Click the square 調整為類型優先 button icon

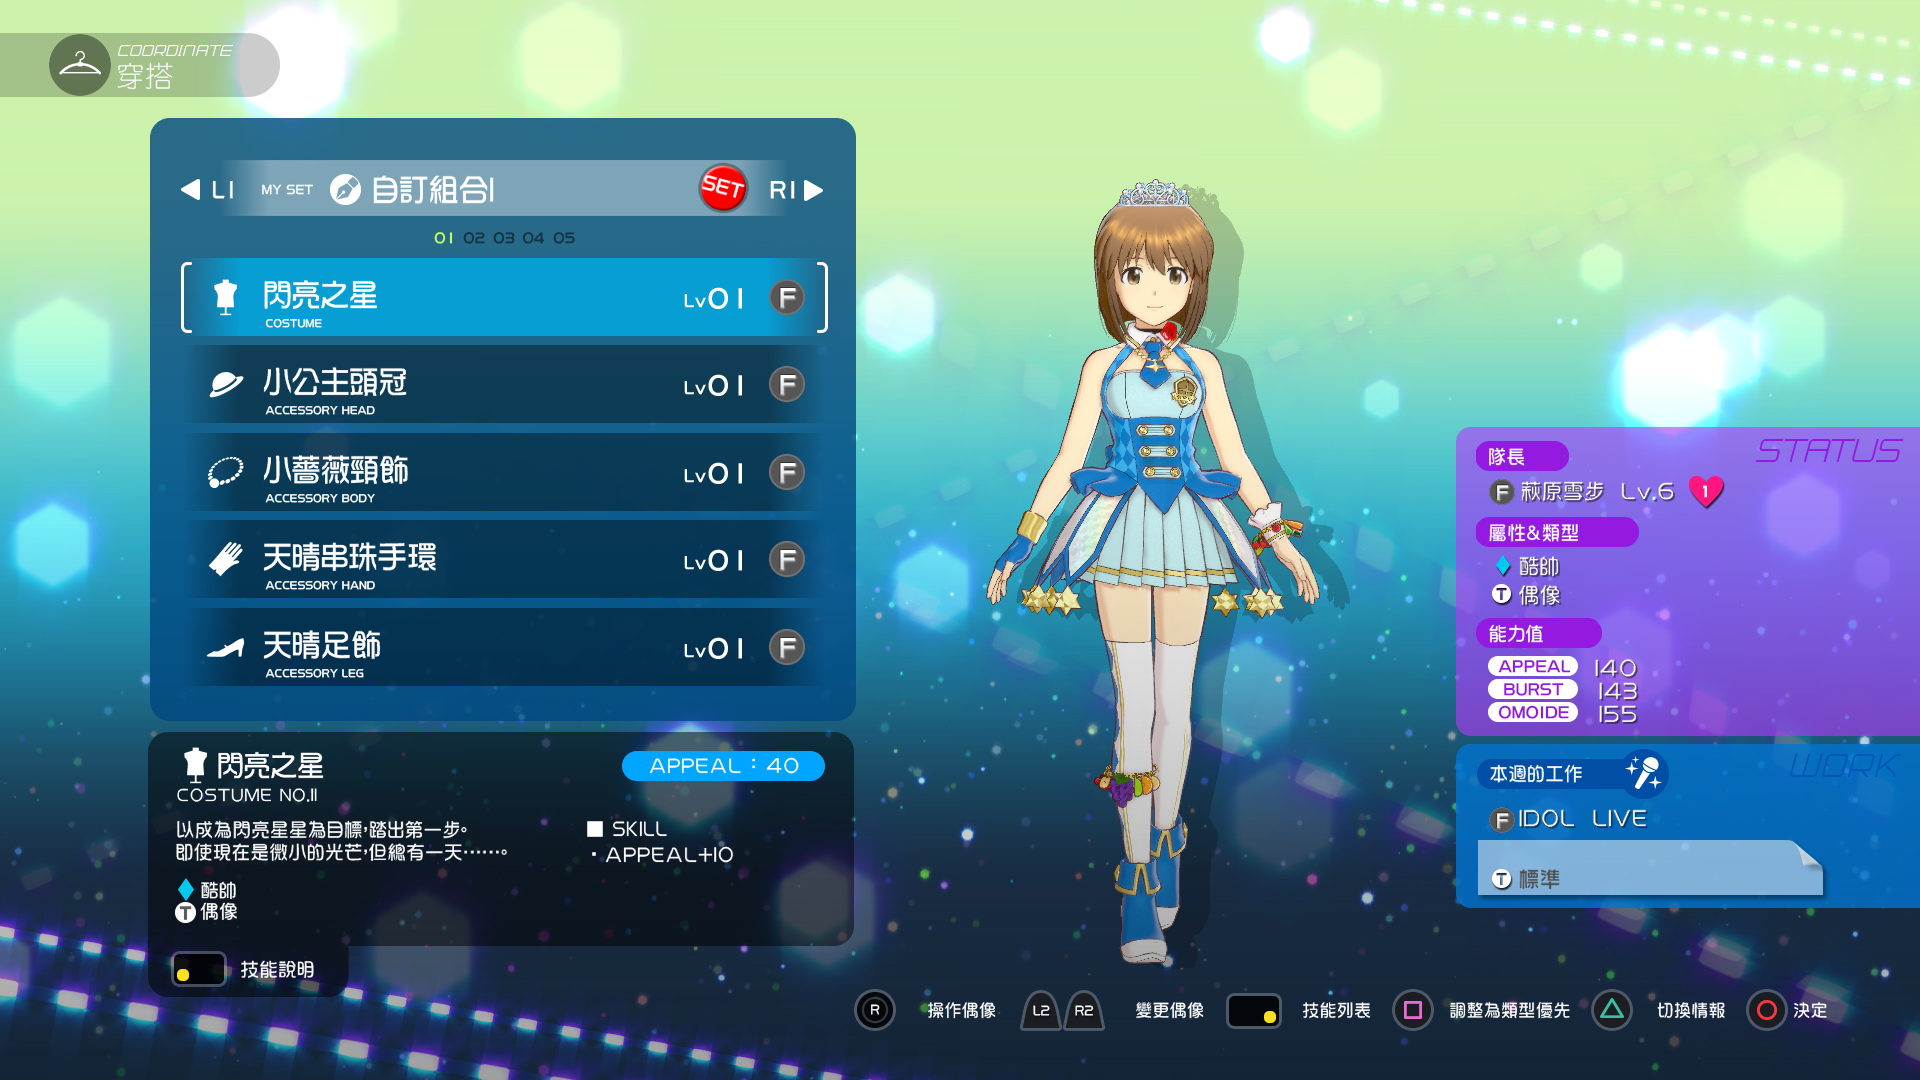click(x=1412, y=1010)
